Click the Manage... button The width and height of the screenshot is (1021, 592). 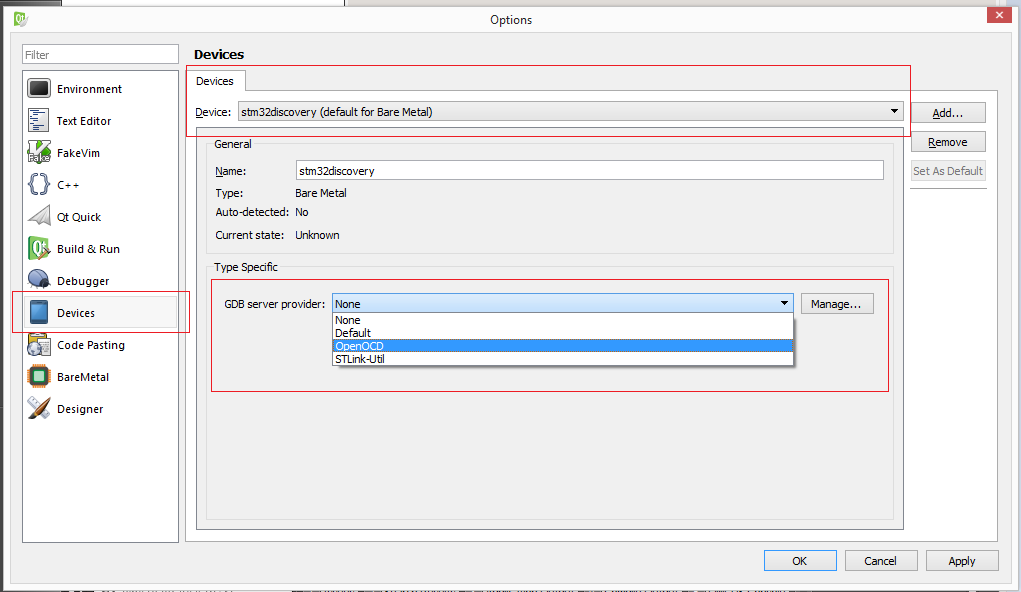click(x=837, y=304)
